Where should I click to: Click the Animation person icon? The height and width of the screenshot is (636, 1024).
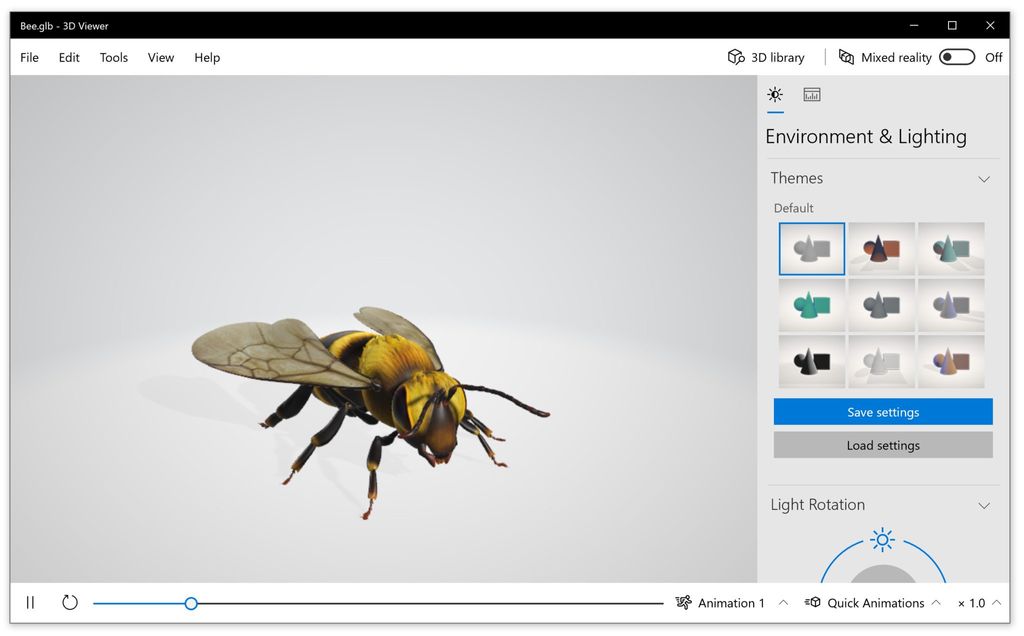(684, 602)
